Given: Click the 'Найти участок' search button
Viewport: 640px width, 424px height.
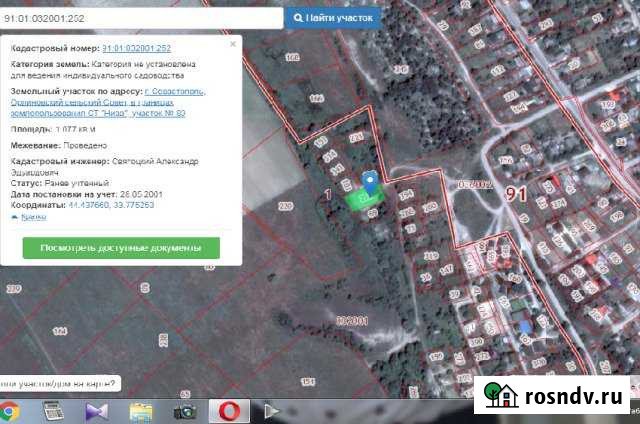Looking at the screenshot, I should (332, 17).
